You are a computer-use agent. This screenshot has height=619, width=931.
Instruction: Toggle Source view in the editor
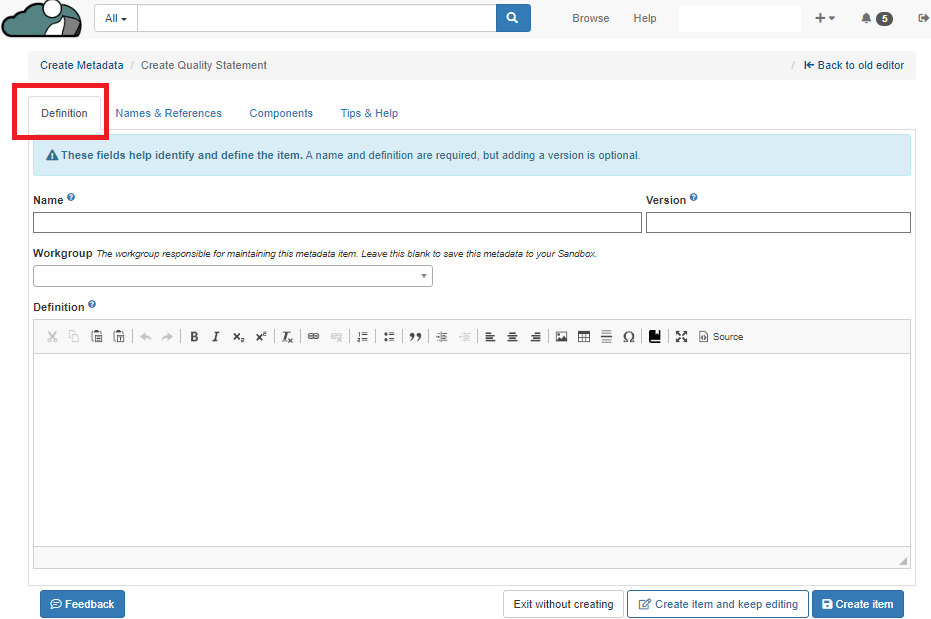721,337
